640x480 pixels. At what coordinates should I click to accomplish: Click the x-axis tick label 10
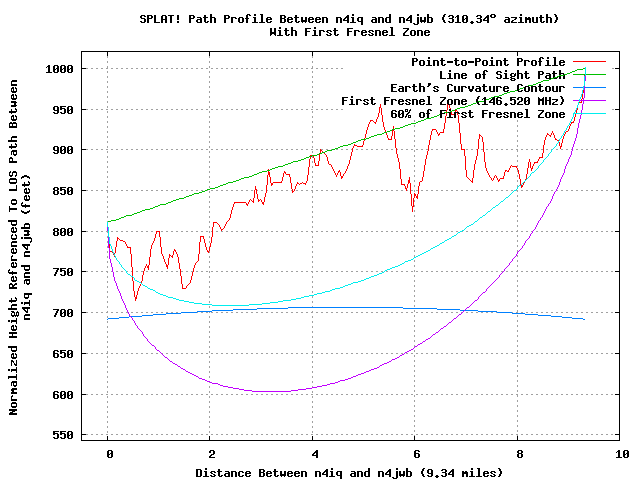pos(622,454)
